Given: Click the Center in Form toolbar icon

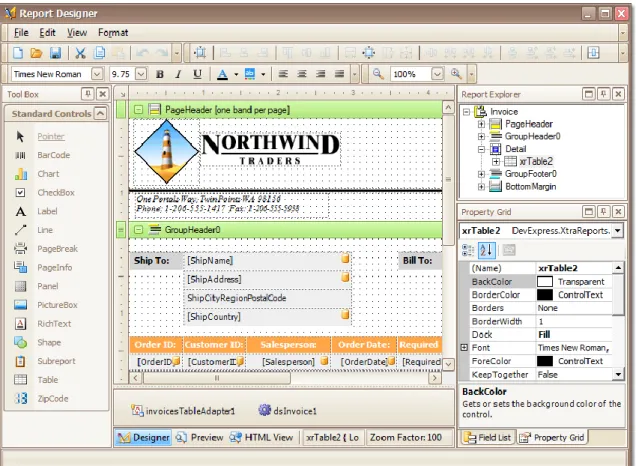Looking at the screenshot, I should pos(369,53).
